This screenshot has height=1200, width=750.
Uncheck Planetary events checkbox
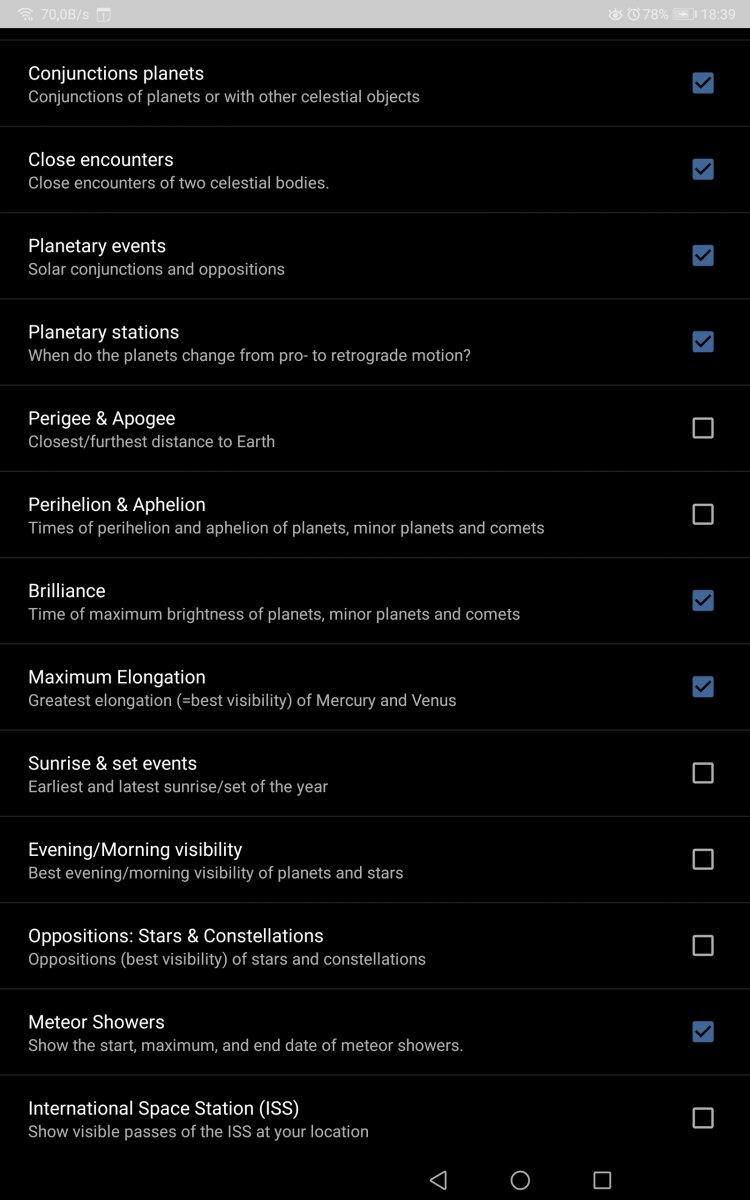[x=703, y=255]
